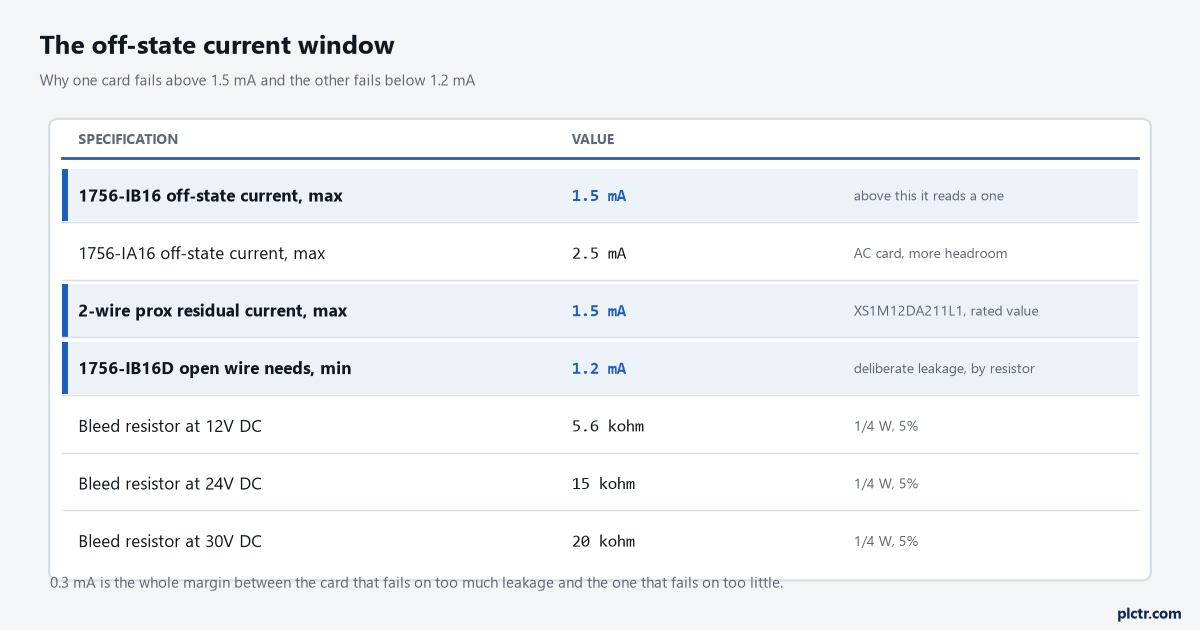
Task: Select 'Bleed resistor at 30V DC' label
Action: [170, 541]
